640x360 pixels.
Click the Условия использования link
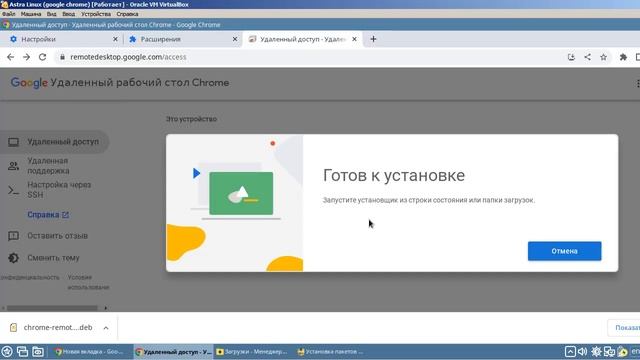click(x=88, y=282)
